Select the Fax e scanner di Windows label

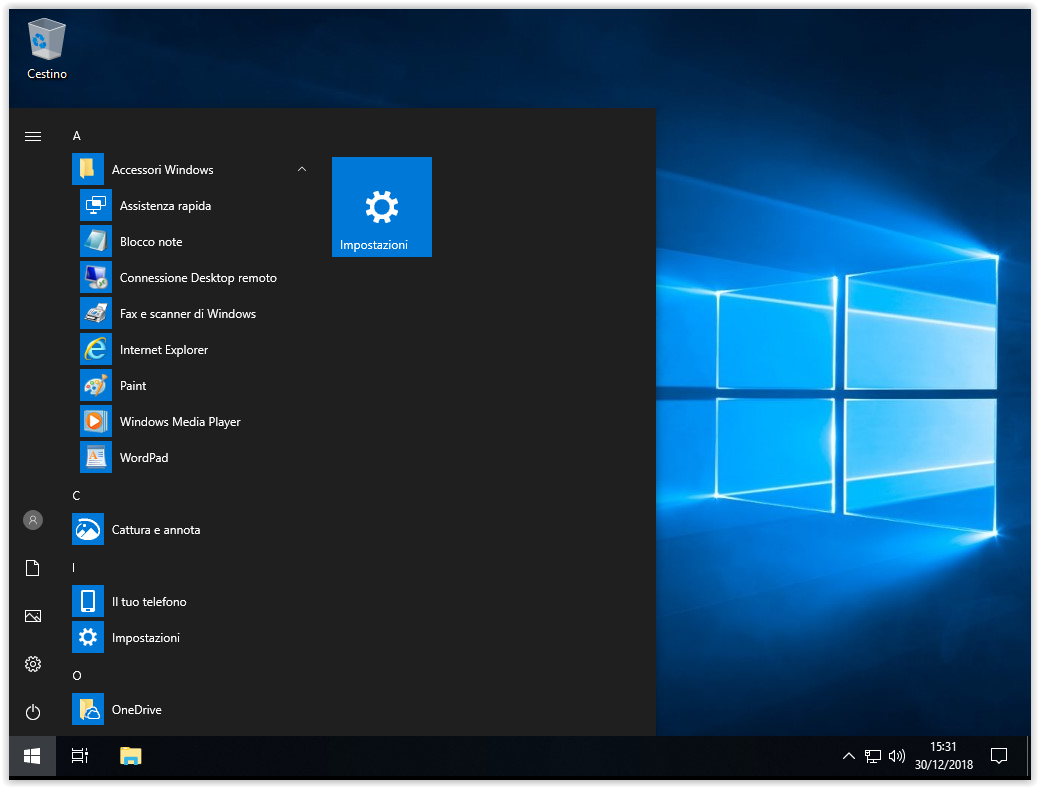pyautogui.click(x=188, y=314)
